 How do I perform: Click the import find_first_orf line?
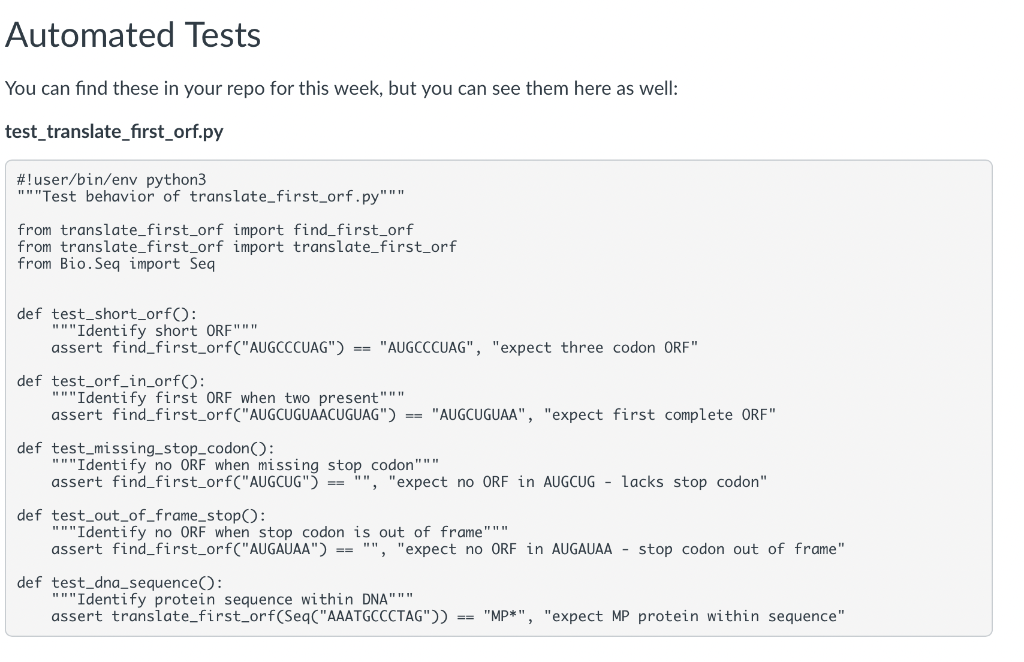(x=216, y=230)
